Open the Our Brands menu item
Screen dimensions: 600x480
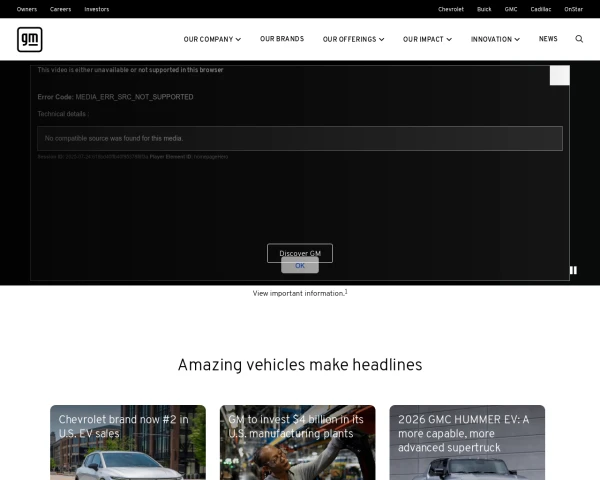tap(282, 39)
